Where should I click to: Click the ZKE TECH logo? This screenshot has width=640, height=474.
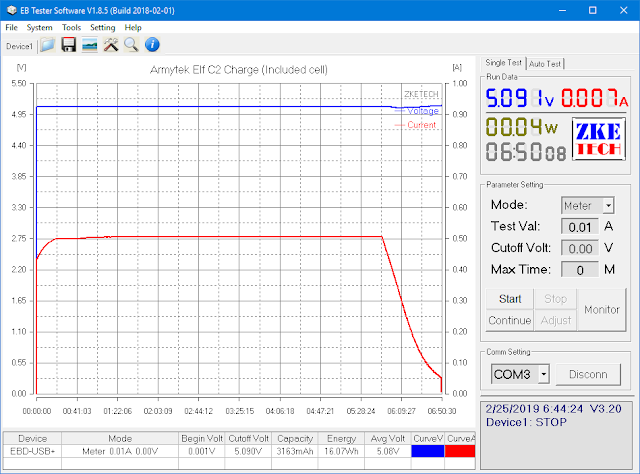point(598,139)
